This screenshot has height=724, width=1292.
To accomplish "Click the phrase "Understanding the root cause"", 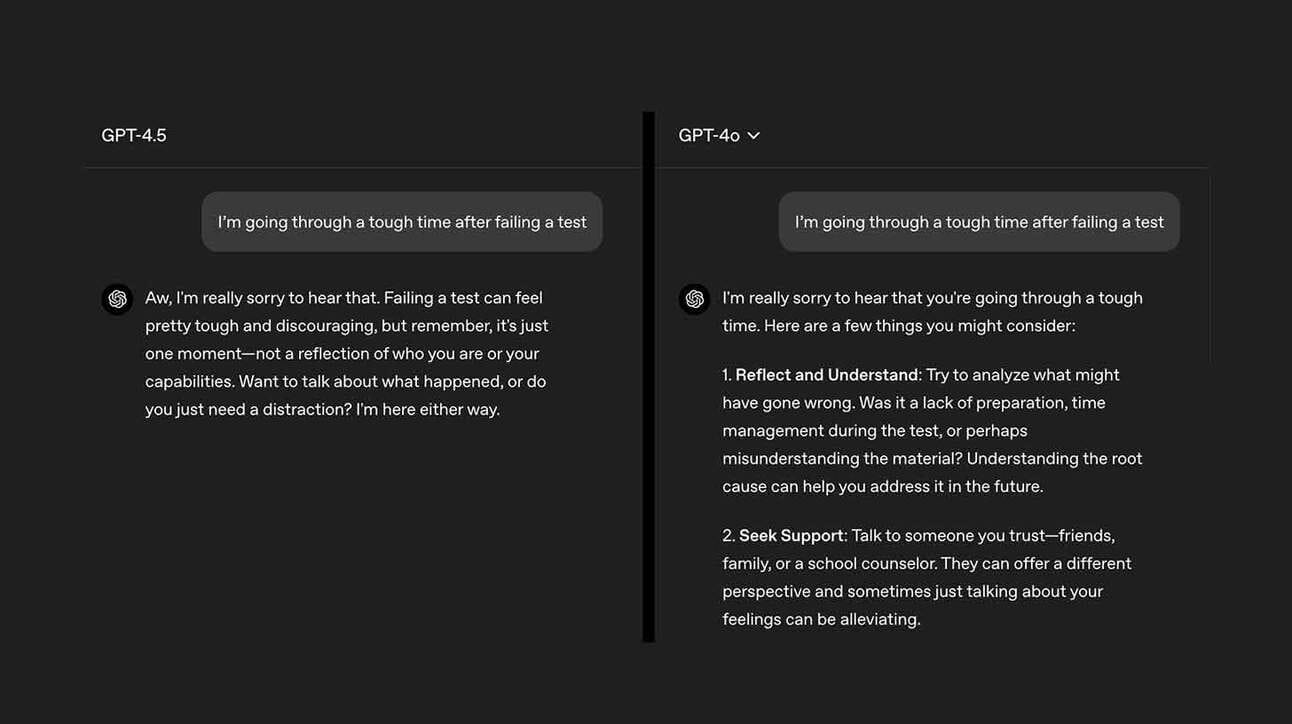I will coord(1054,459).
